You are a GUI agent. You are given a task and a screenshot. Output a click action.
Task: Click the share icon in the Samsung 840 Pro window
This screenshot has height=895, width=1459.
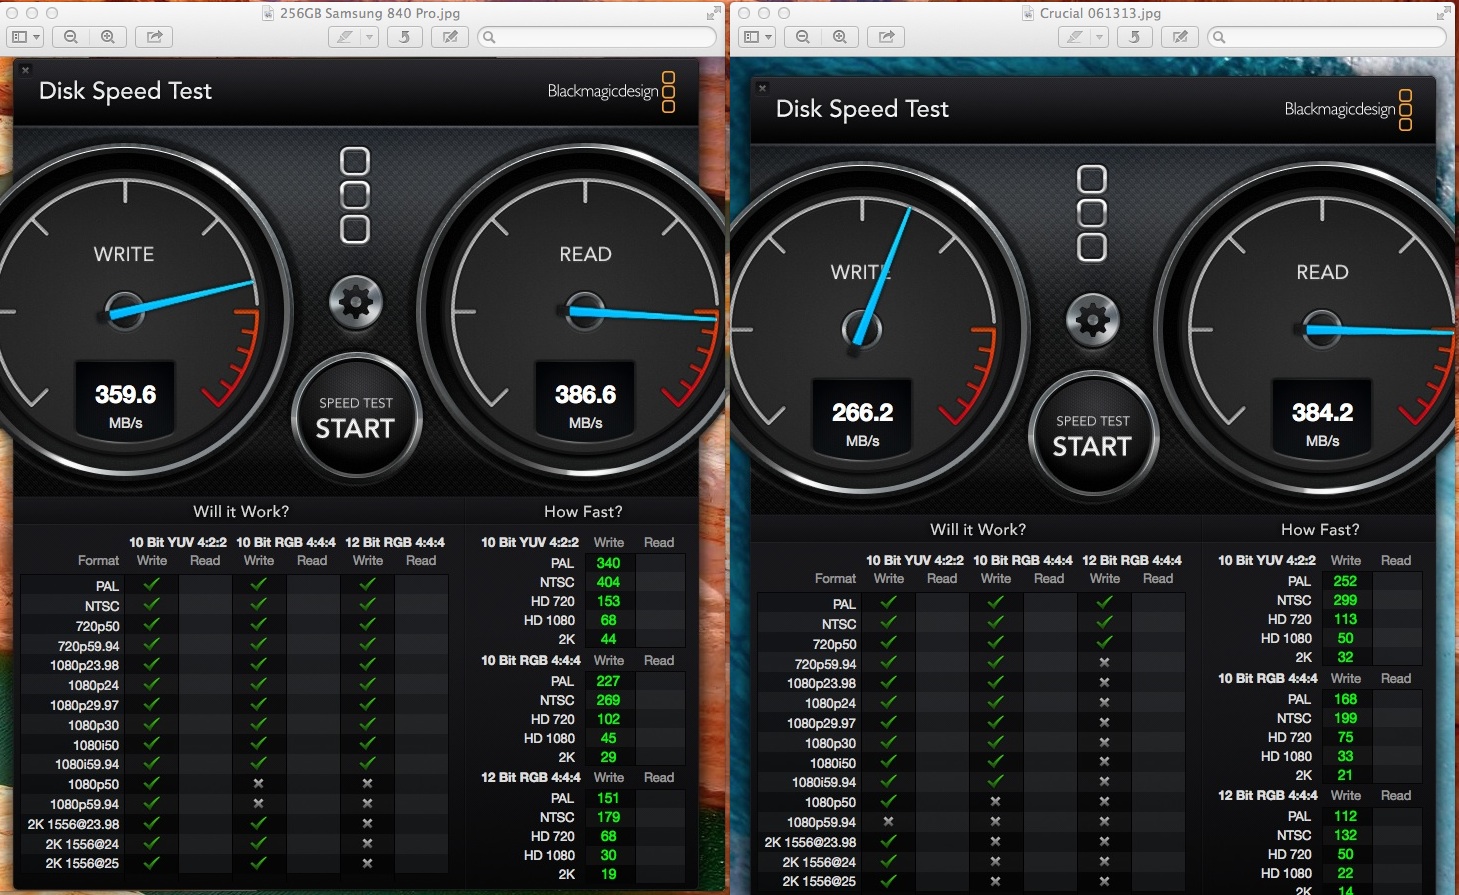(x=153, y=36)
